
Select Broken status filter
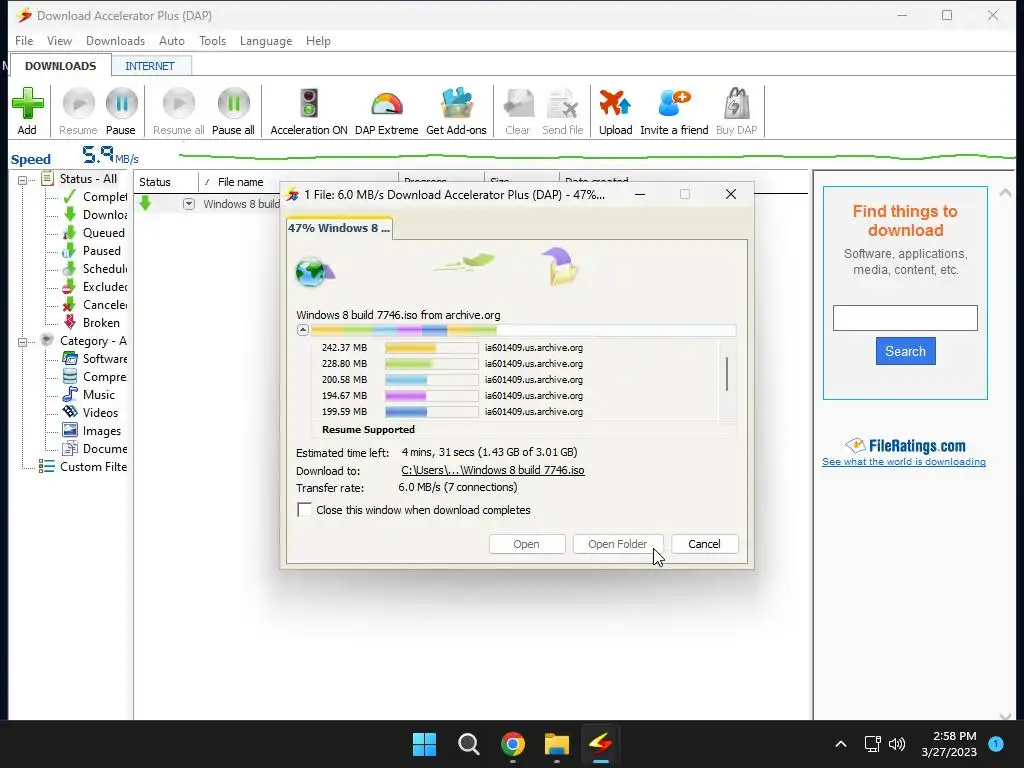point(91,323)
